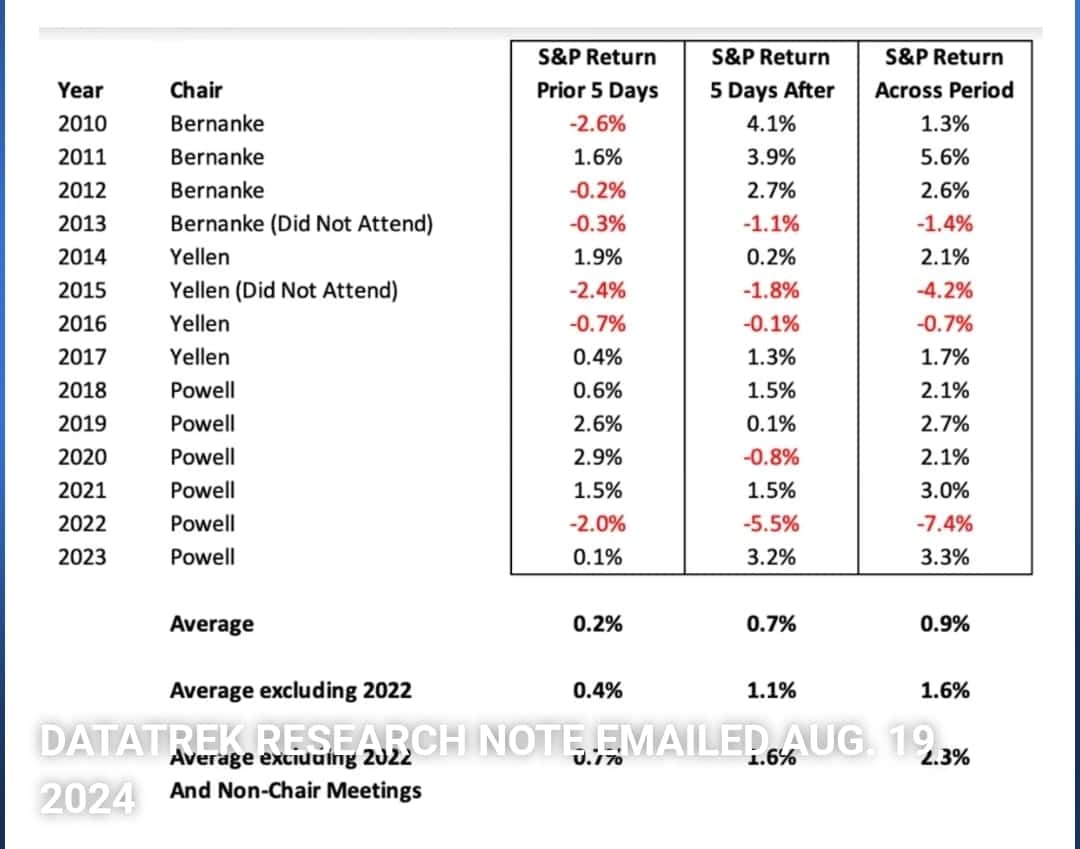Select the 2.9% prior-5-days value for 2020
Screen dimensions: 1080x849
[x=597, y=457]
